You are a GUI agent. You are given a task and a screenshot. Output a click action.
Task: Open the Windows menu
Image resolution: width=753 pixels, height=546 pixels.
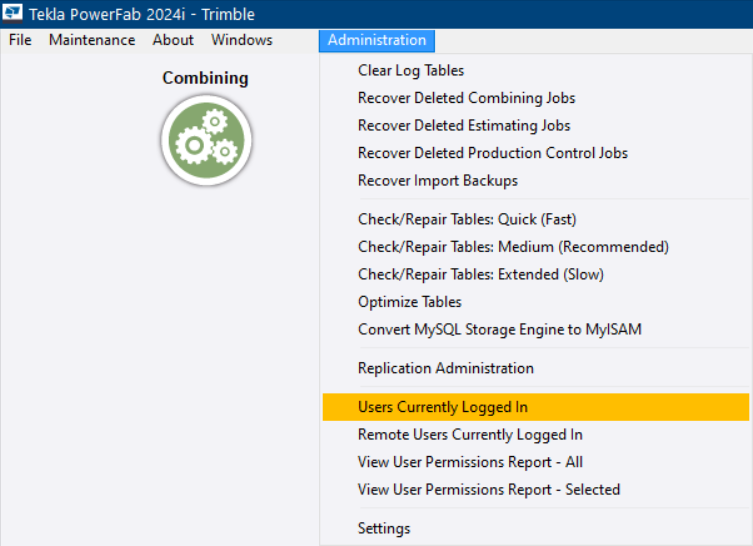coord(242,40)
